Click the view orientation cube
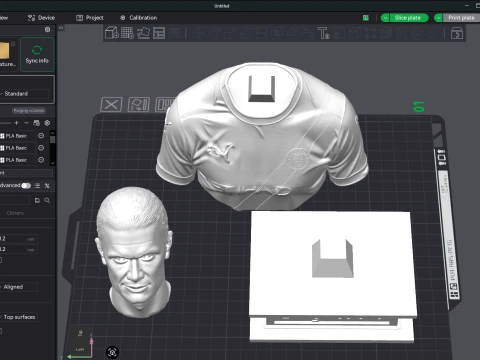 81,342
